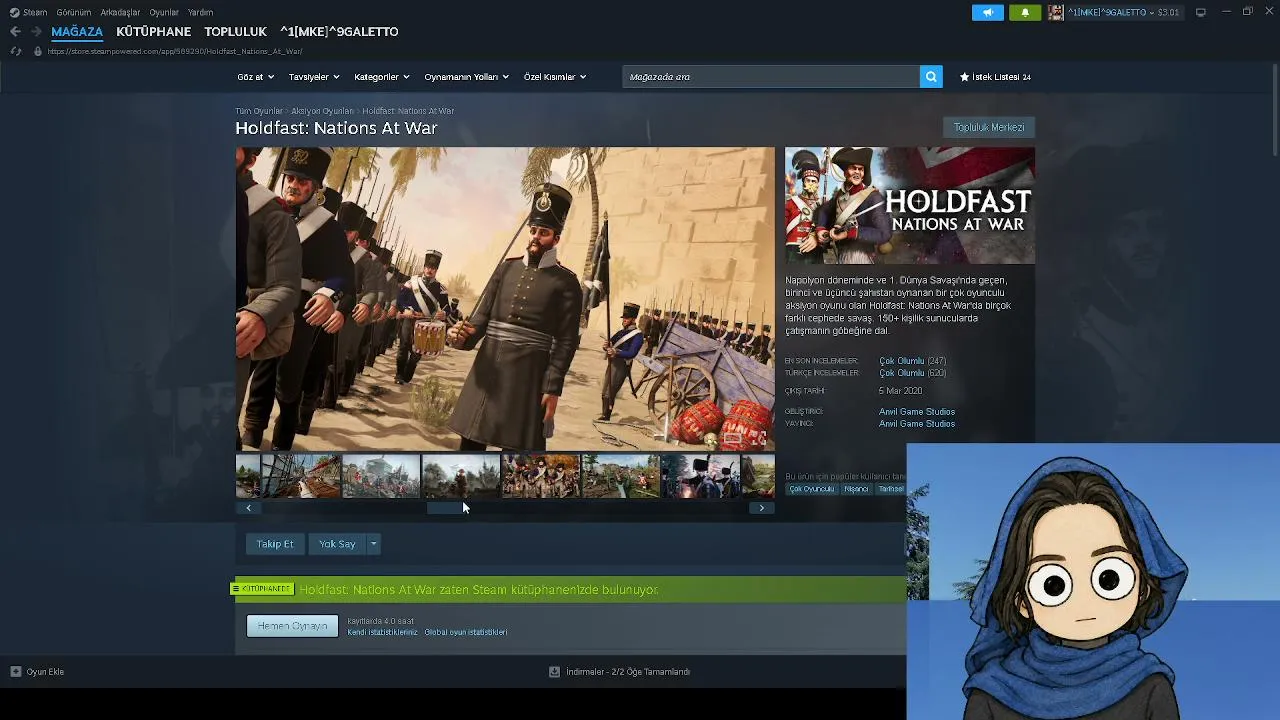Open Global oyun istatistikleri link
This screenshot has width=1280, height=720.
coord(466,632)
